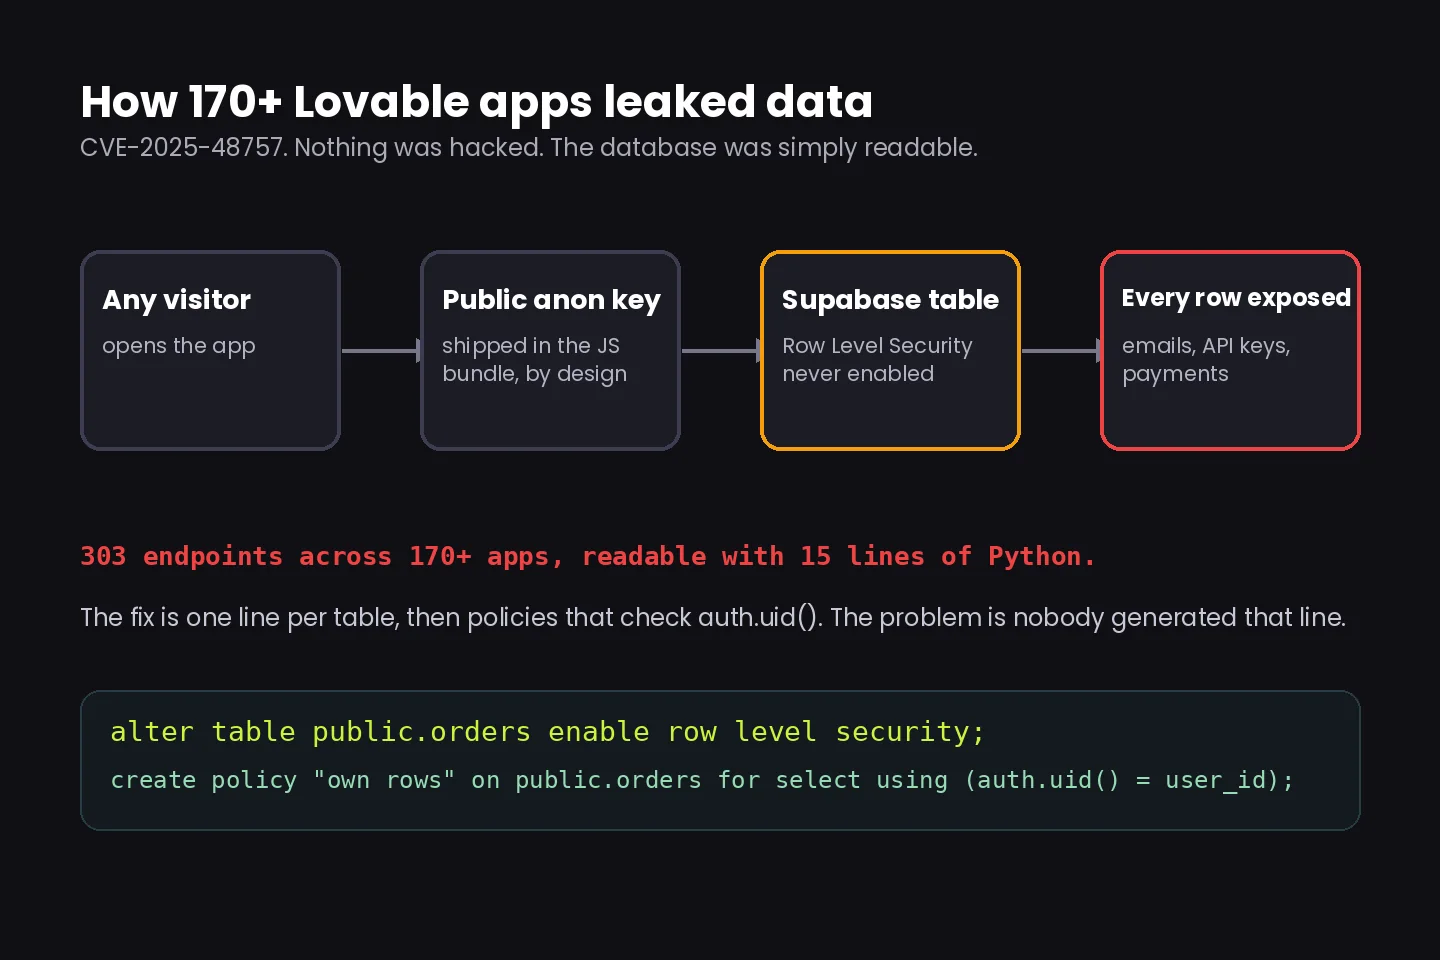Click the red "303 endpoints across 170+ apps" line
1440x960 pixels.
pos(588,556)
